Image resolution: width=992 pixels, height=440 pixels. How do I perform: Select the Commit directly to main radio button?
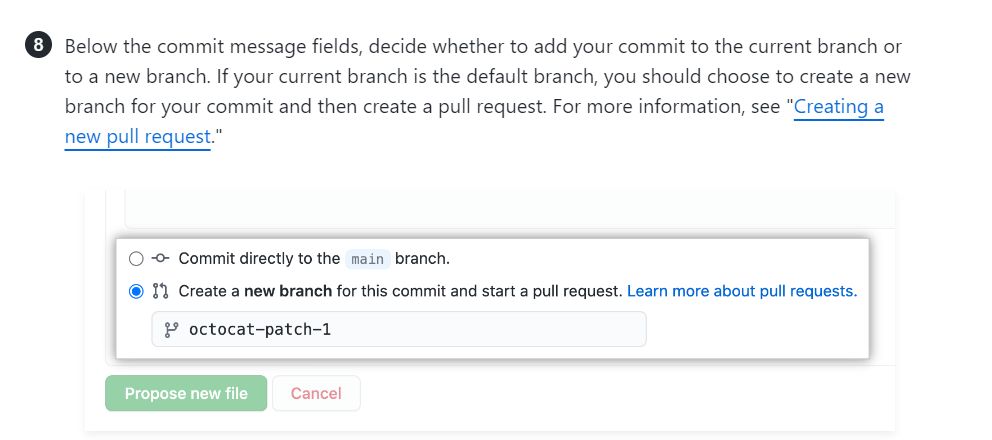[136, 259]
